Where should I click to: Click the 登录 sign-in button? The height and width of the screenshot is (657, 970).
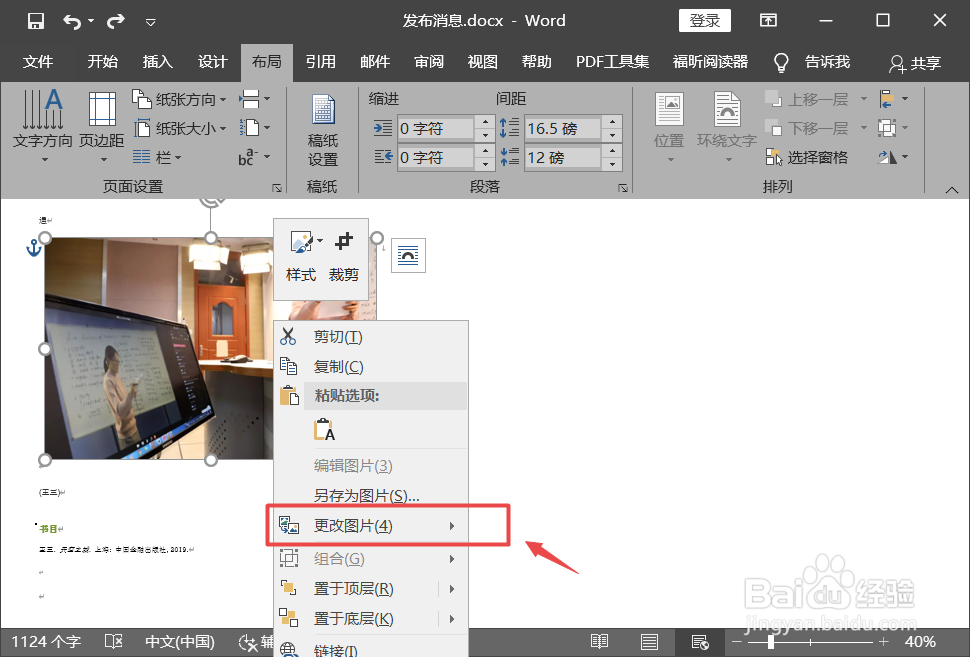click(x=705, y=20)
